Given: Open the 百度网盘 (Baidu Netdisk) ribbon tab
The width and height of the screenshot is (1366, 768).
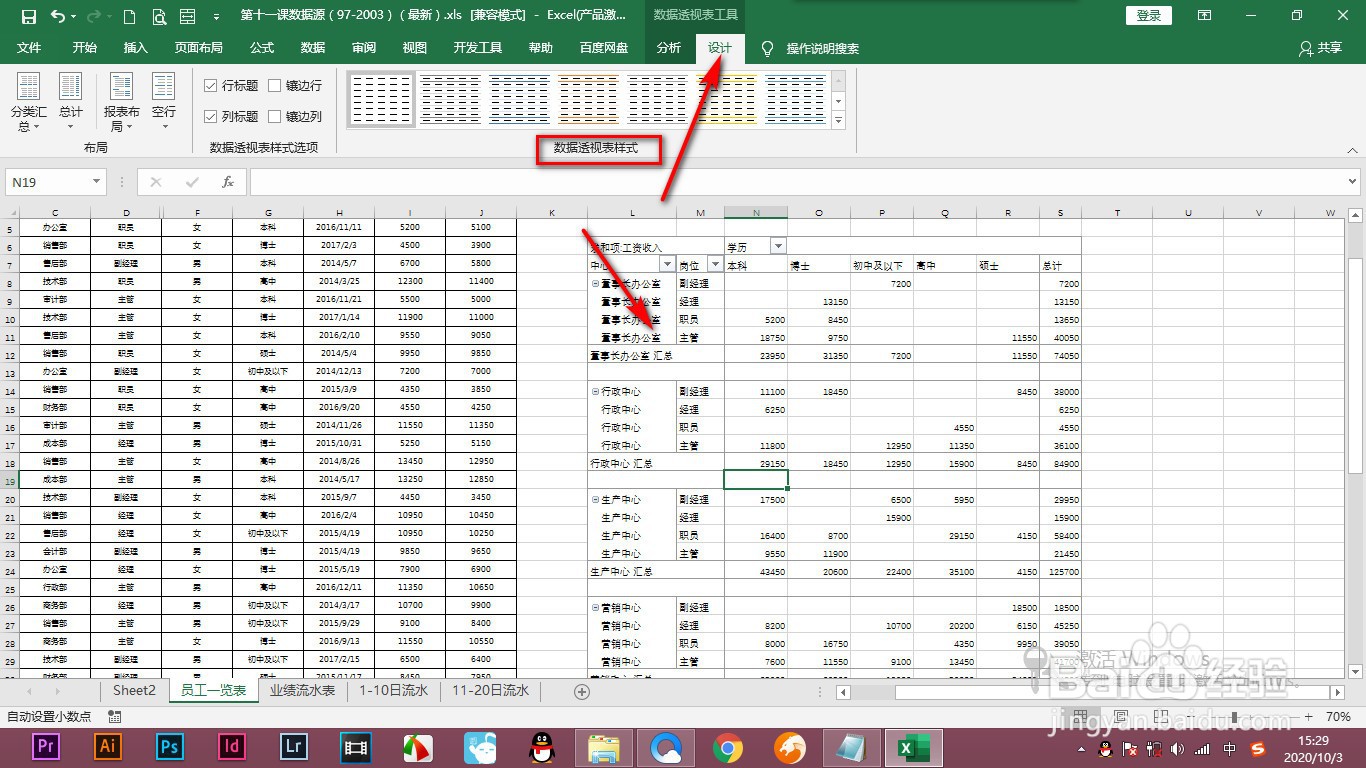Looking at the screenshot, I should click(x=604, y=47).
